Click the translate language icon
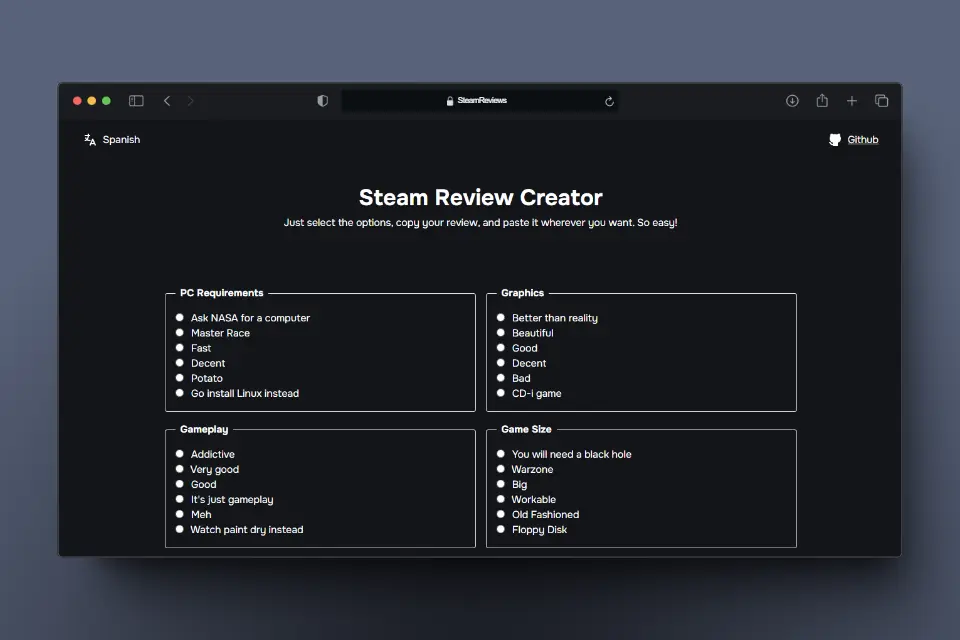This screenshot has height=640, width=960. coord(90,140)
